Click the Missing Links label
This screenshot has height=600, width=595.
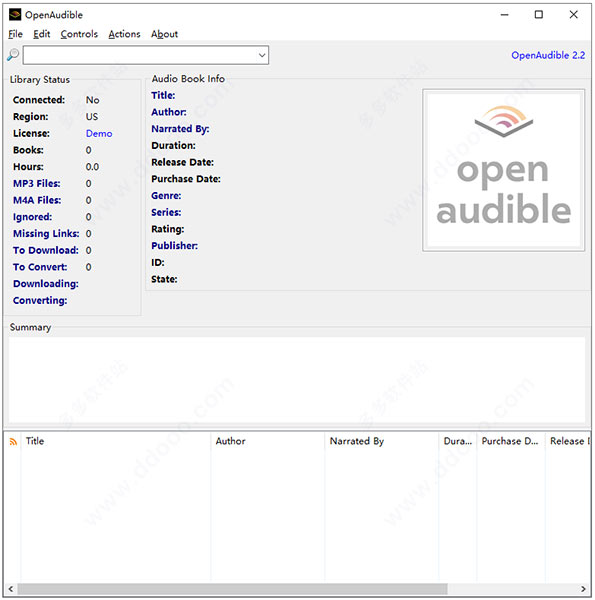pos(46,233)
